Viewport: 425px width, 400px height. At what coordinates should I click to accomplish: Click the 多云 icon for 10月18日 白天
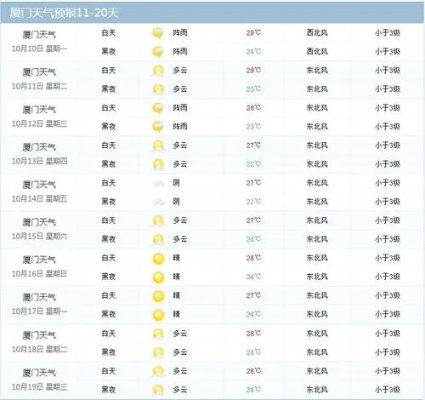(x=158, y=334)
